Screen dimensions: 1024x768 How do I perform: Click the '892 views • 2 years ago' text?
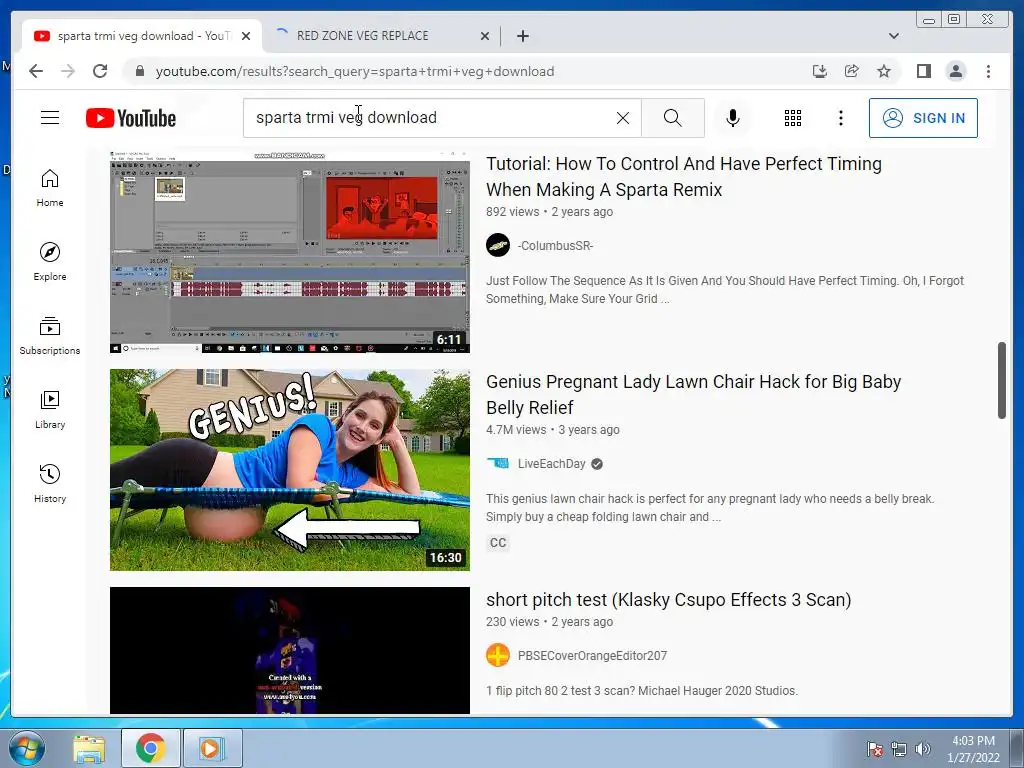point(550,212)
